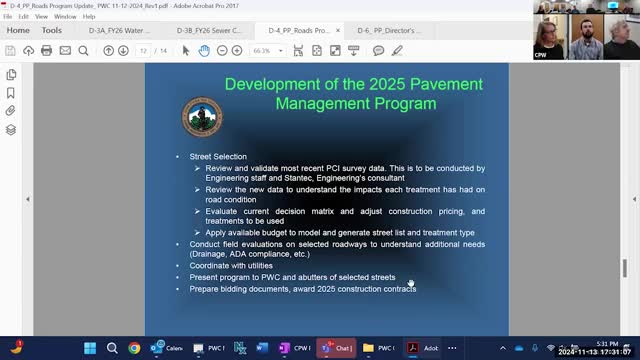The width and height of the screenshot is (640, 360).
Task: Expand the right tools pane arrow
Action: 634,199
